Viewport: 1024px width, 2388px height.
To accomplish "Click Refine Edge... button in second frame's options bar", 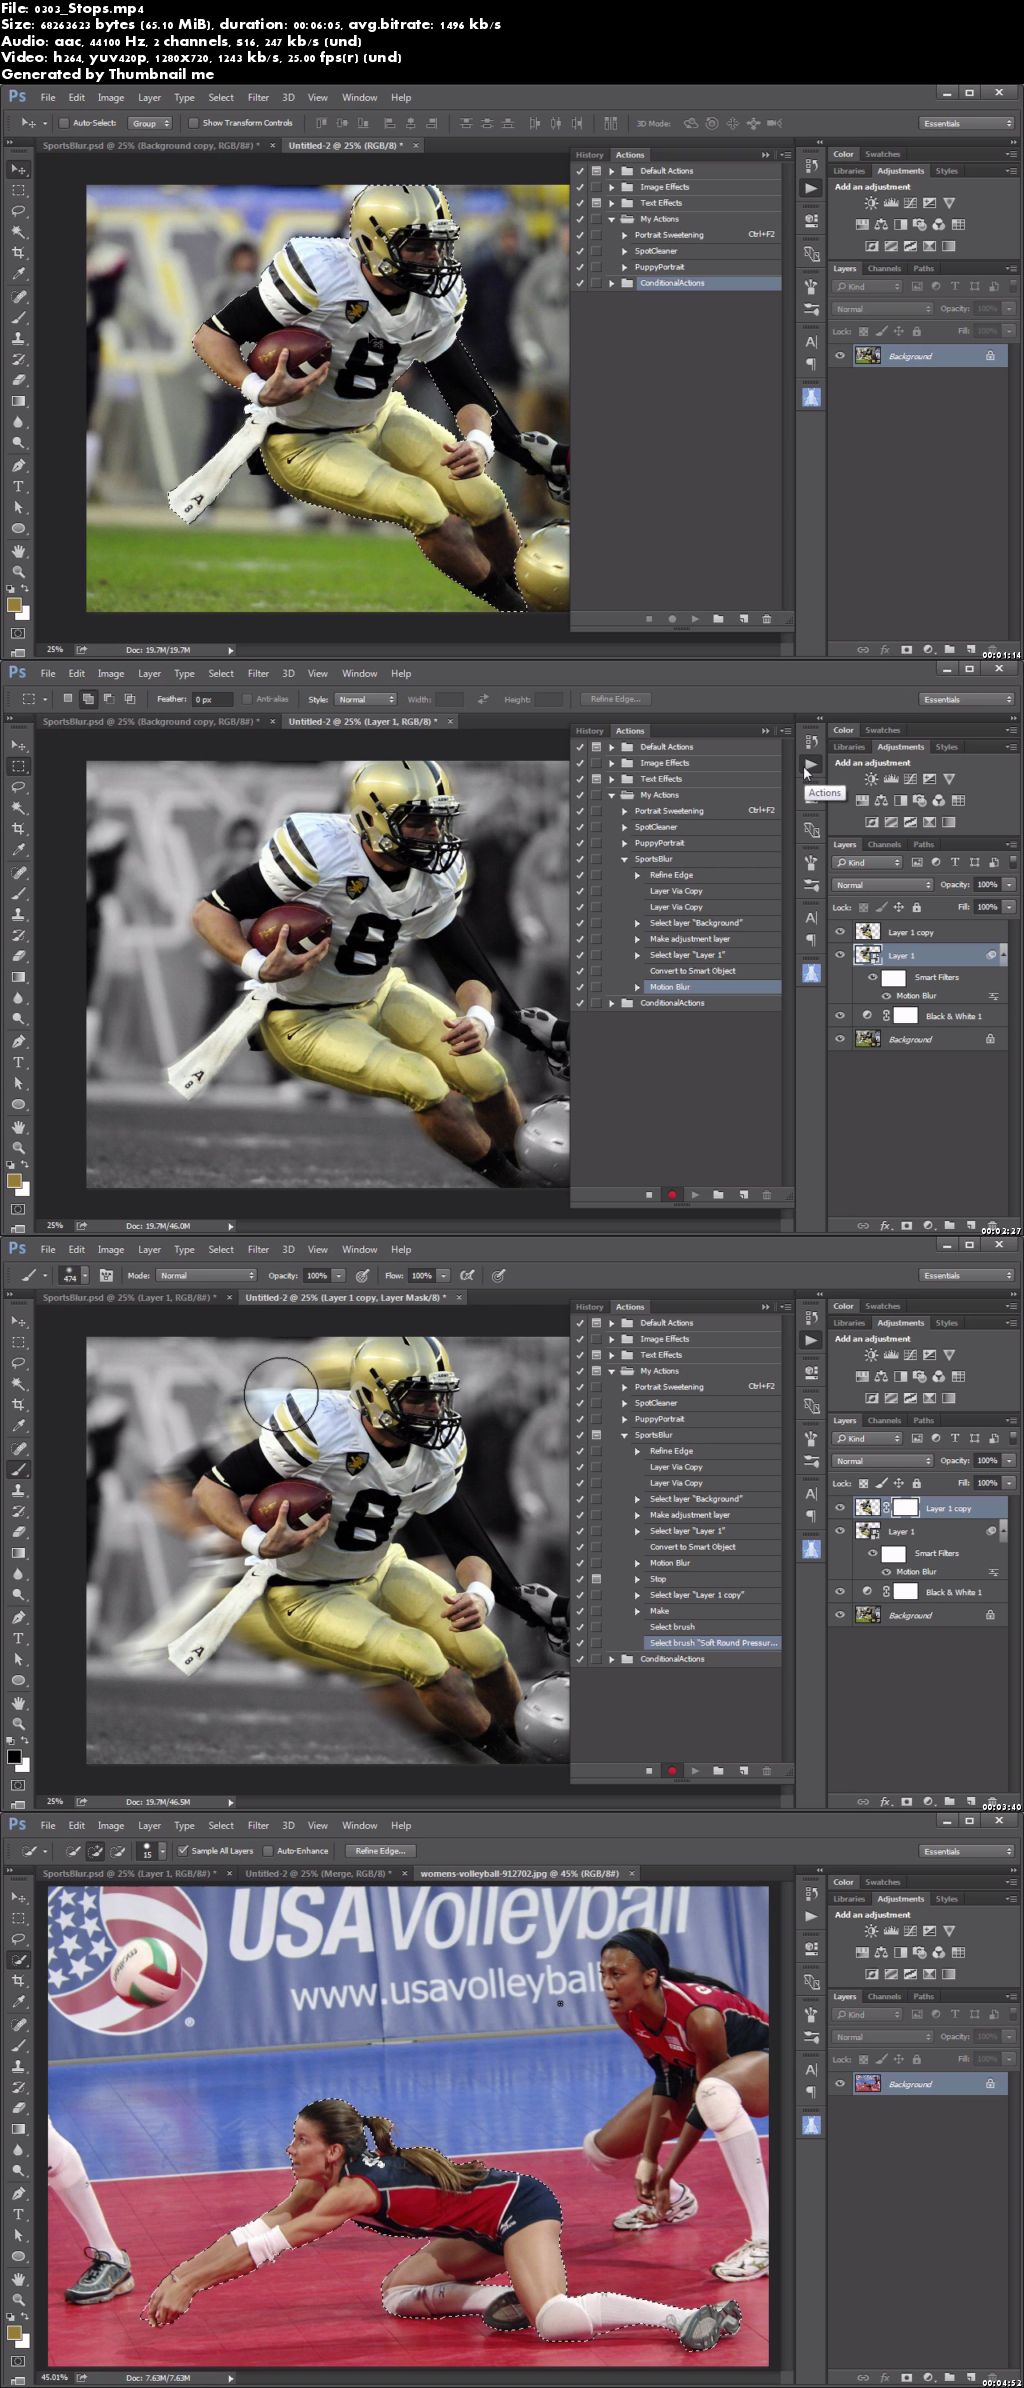I will point(615,699).
